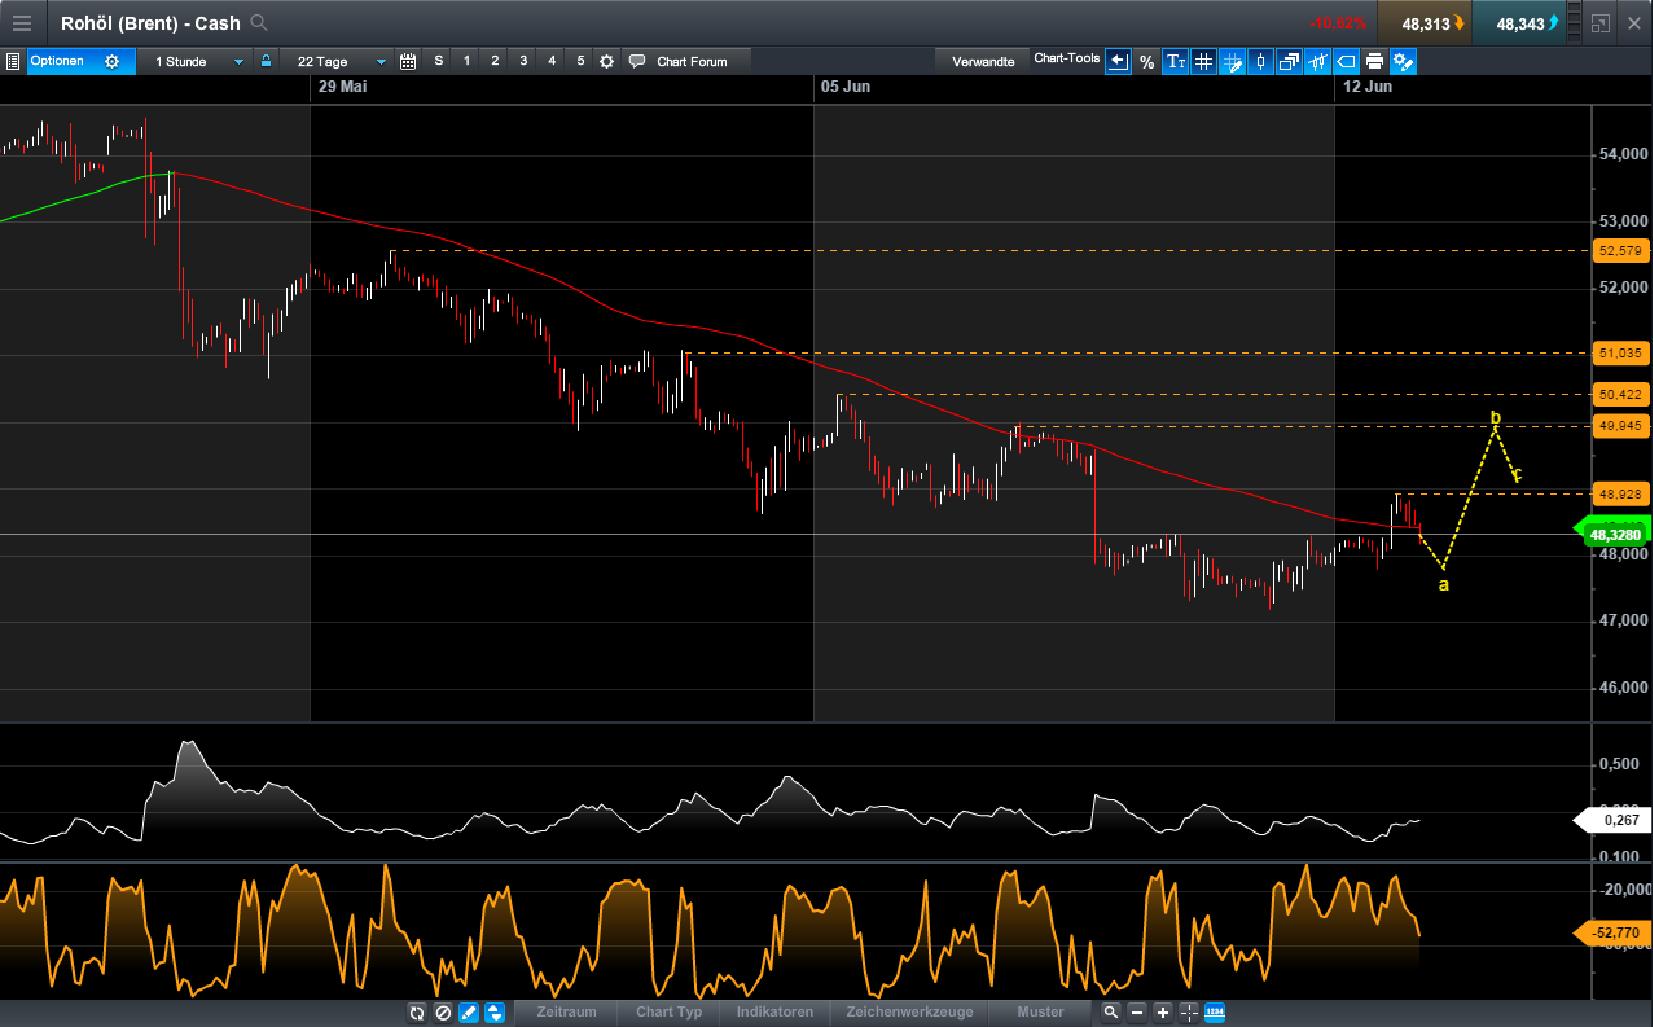Print the chart
Screen dimensions: 1653x1027
(1375, 62)
